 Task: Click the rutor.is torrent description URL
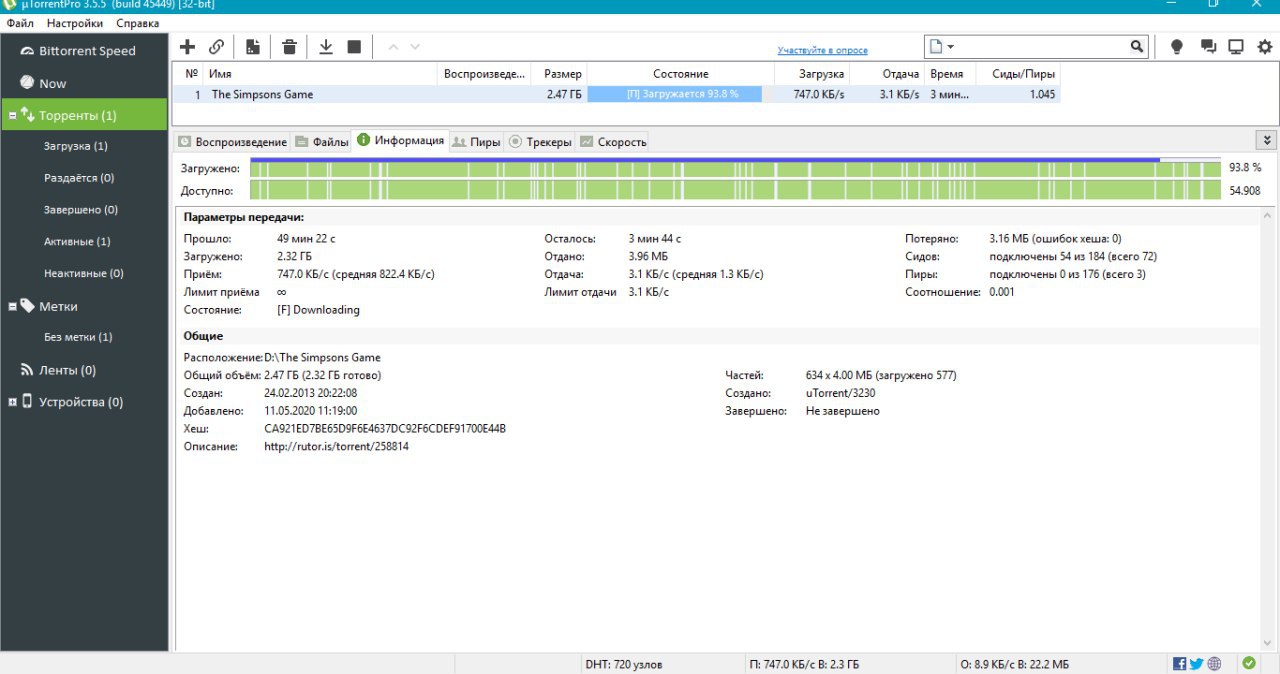click(x=336, y=447)
